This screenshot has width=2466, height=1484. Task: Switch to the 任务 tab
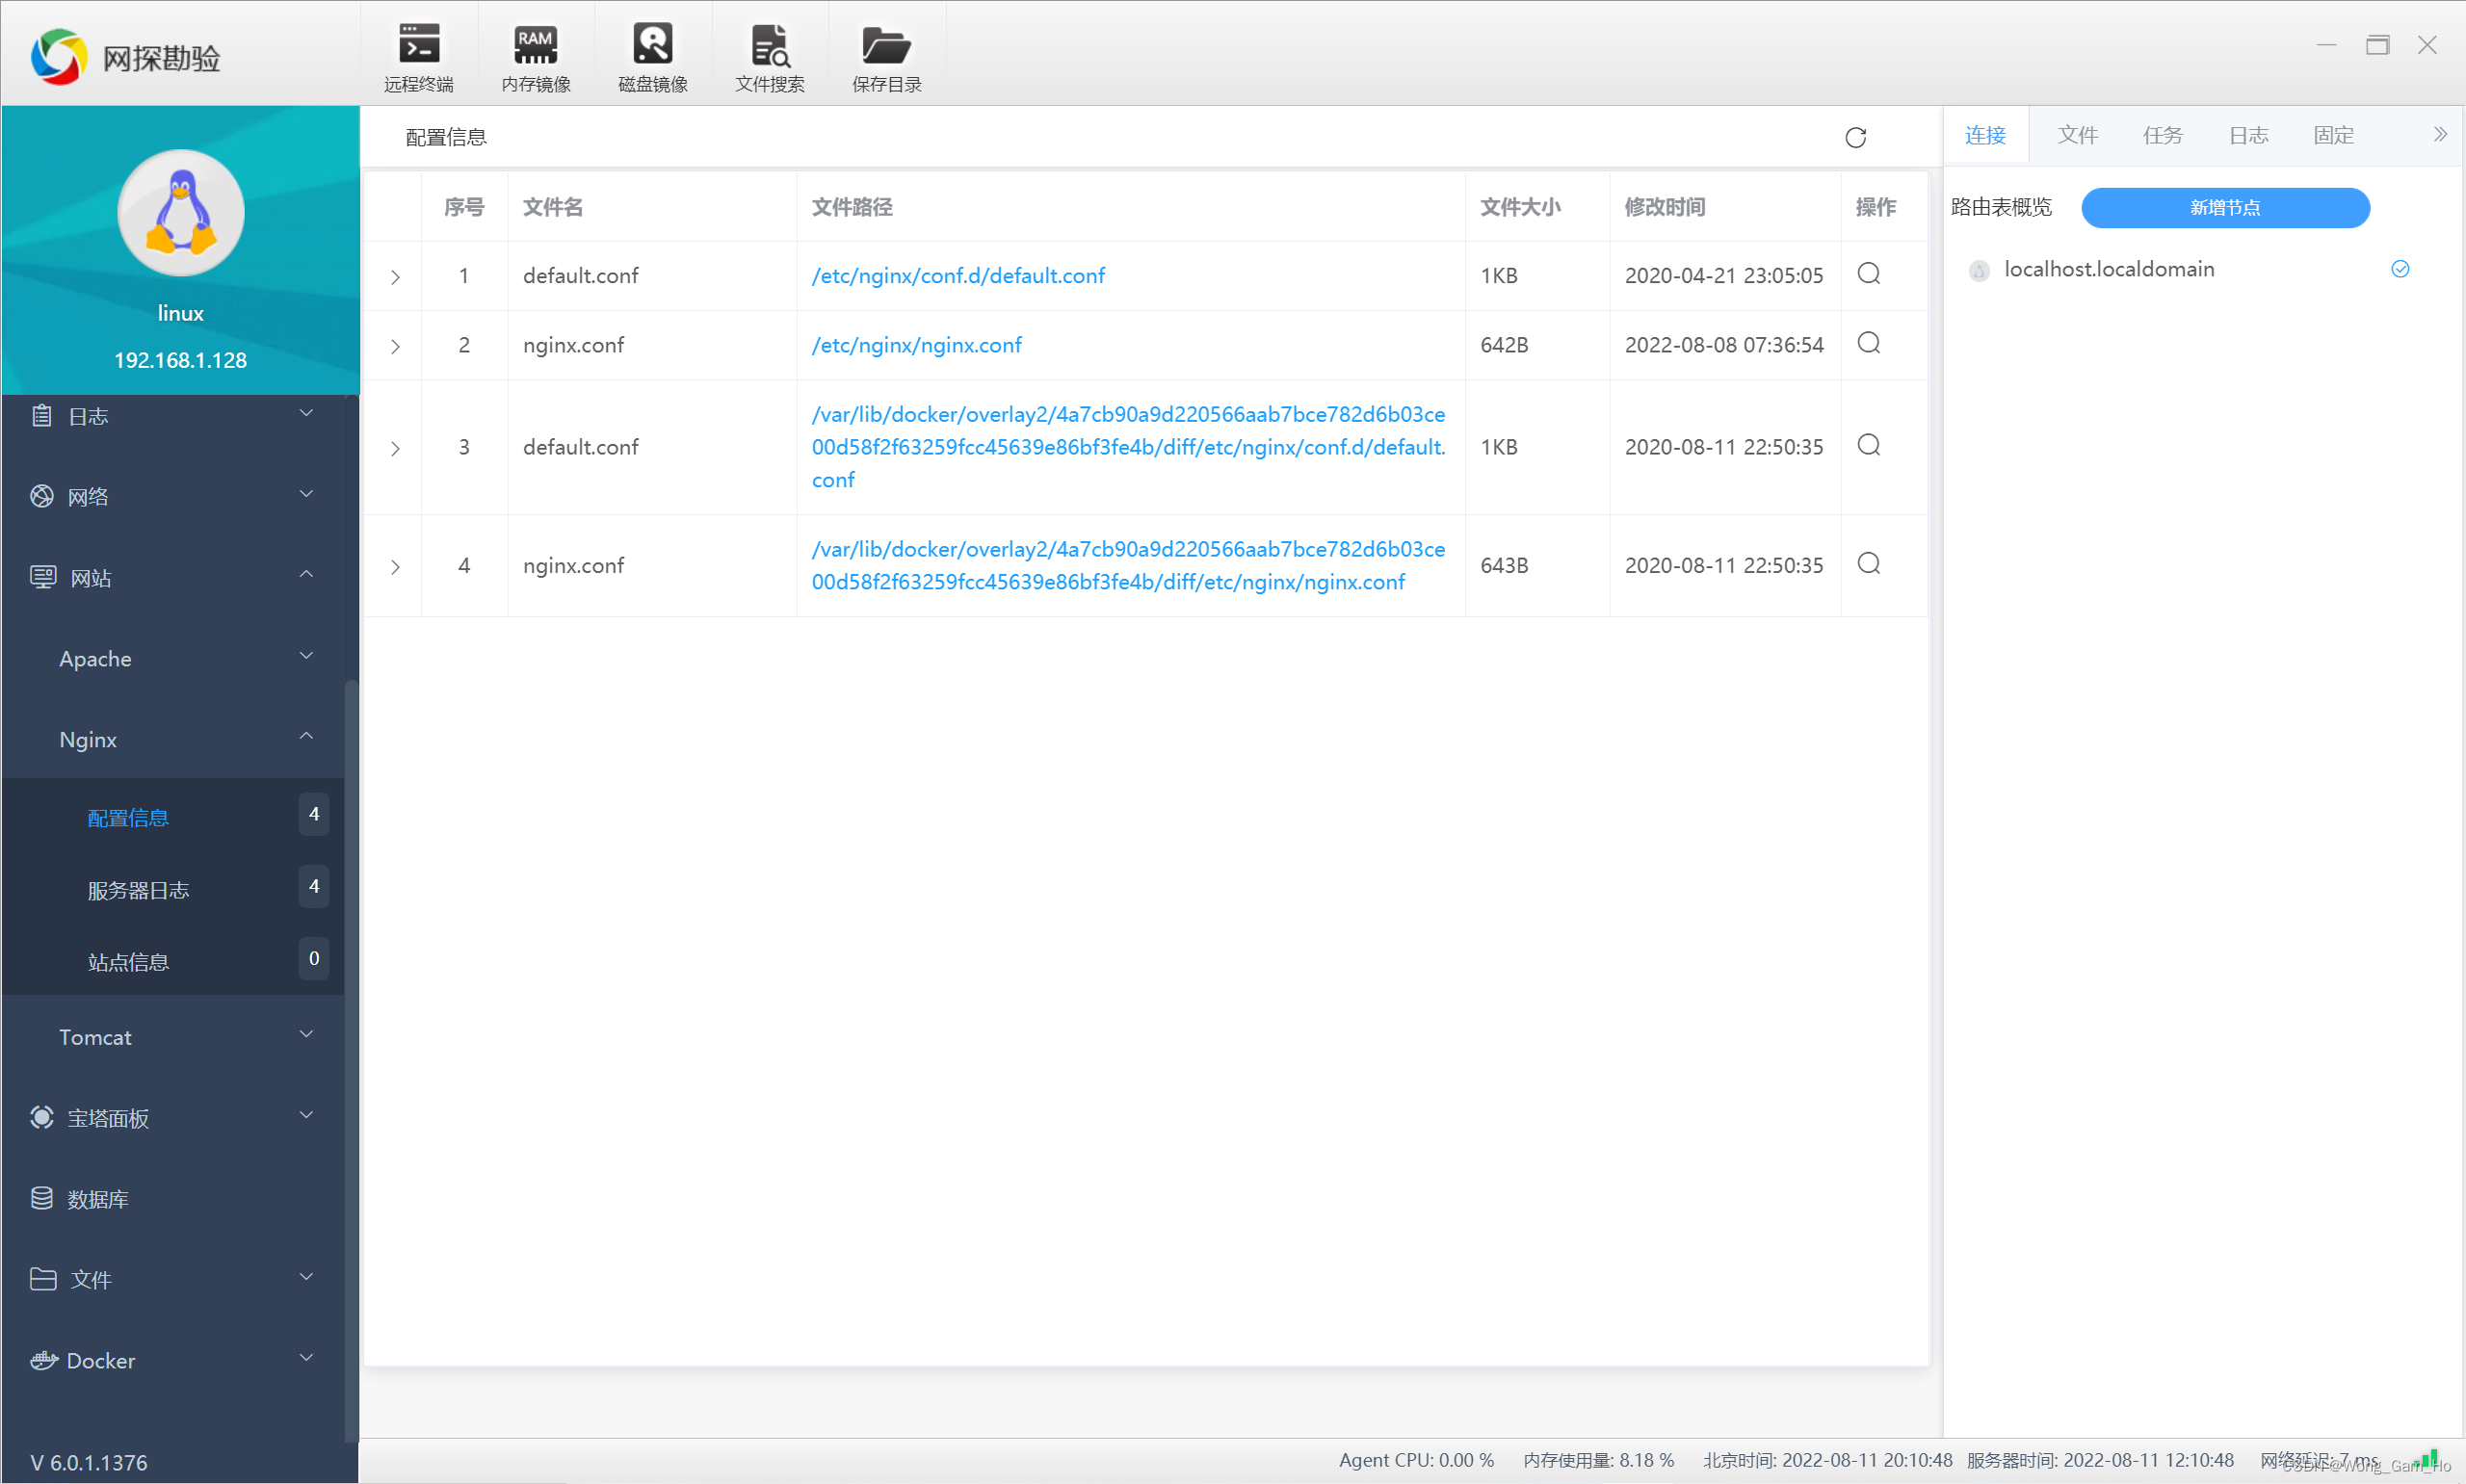pyautogui.click(x=2162, y=135)
